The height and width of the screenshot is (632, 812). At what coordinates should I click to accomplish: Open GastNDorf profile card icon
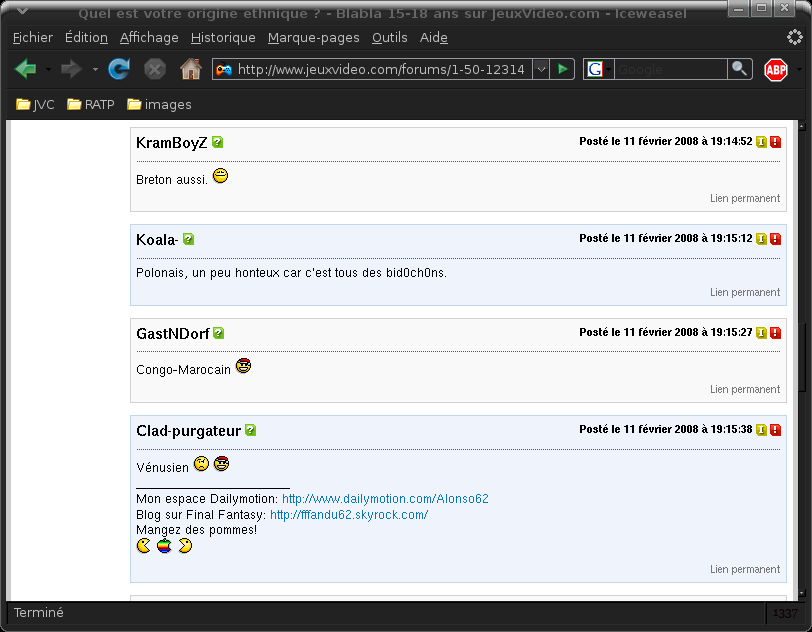pyautogui.click(x=219, y=333)
